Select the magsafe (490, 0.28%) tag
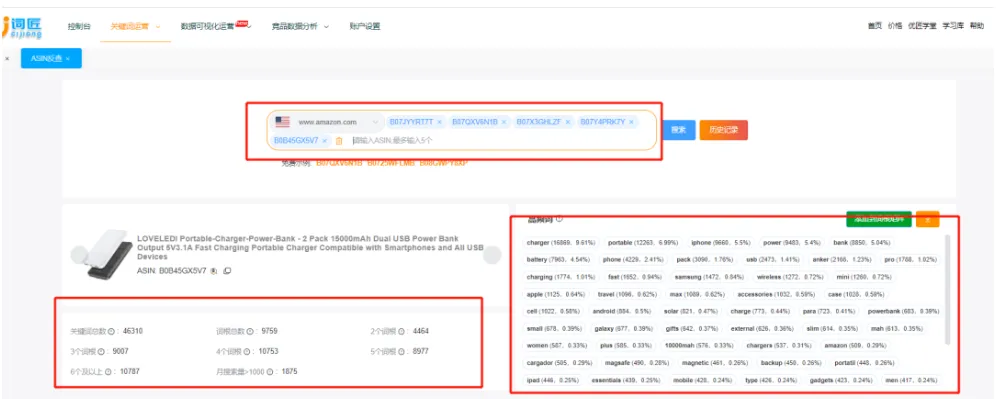996x399 pixels. (636, 363)
